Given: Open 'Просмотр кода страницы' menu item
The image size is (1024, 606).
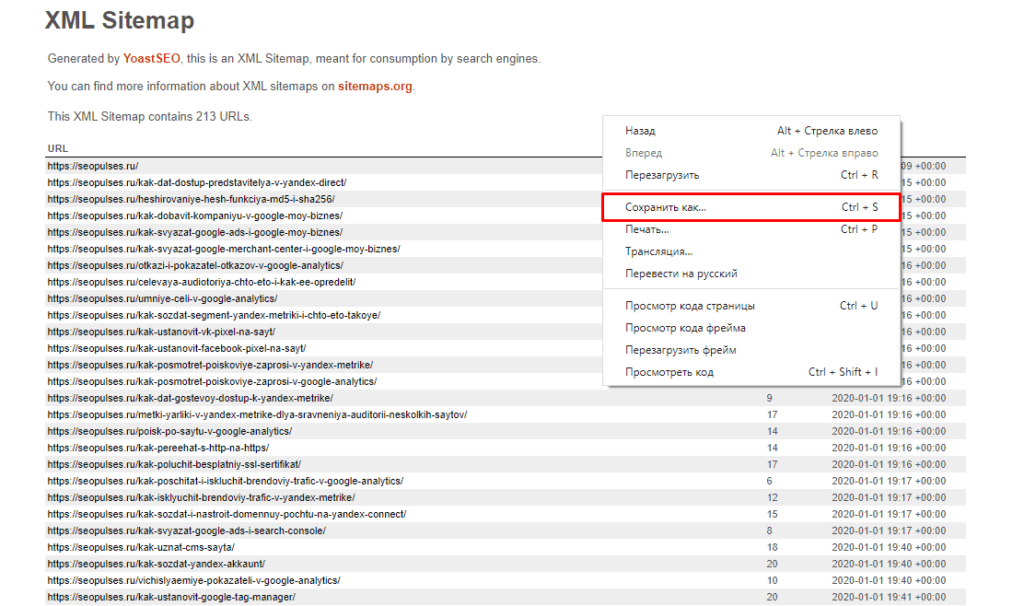Looking at the screenshot, I should 689,306.
